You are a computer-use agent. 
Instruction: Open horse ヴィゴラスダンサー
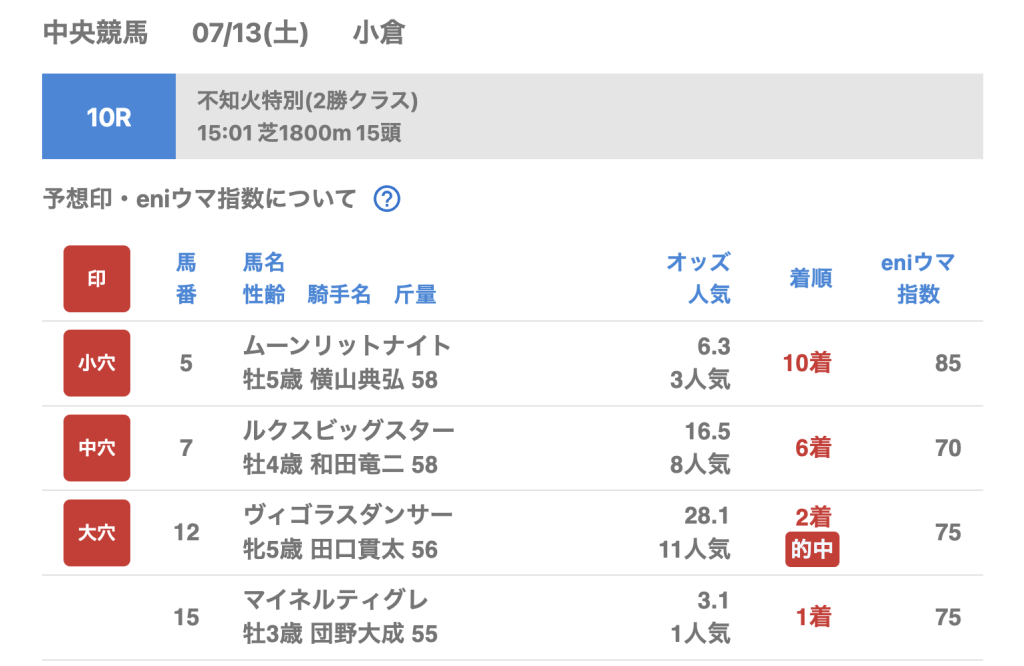348,515
